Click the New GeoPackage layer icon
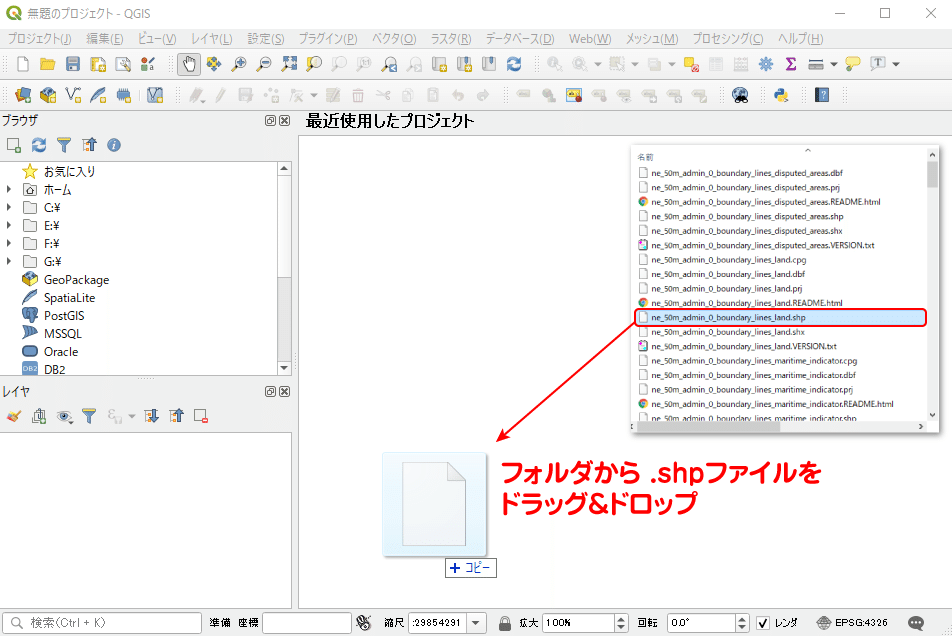 48,95
